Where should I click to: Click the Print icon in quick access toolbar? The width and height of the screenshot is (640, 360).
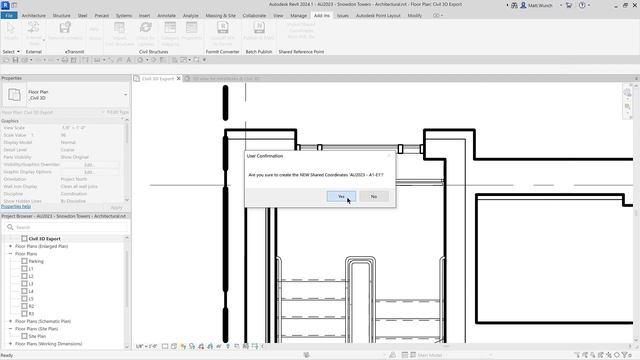(64, 60)
